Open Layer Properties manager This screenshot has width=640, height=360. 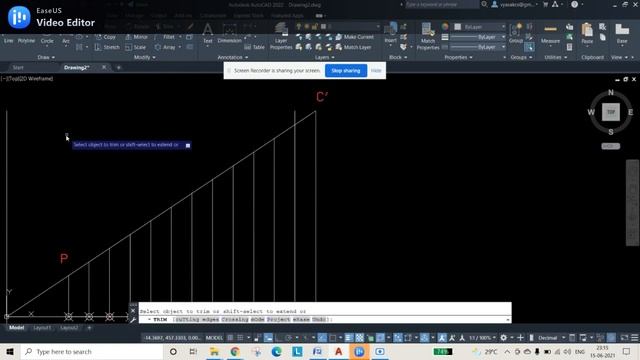[x=281, y=37]
